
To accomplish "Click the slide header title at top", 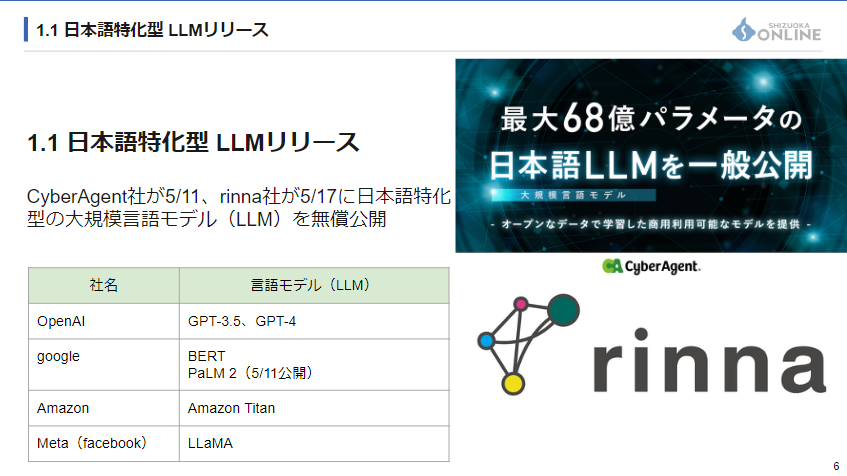I will click(152, 30).
